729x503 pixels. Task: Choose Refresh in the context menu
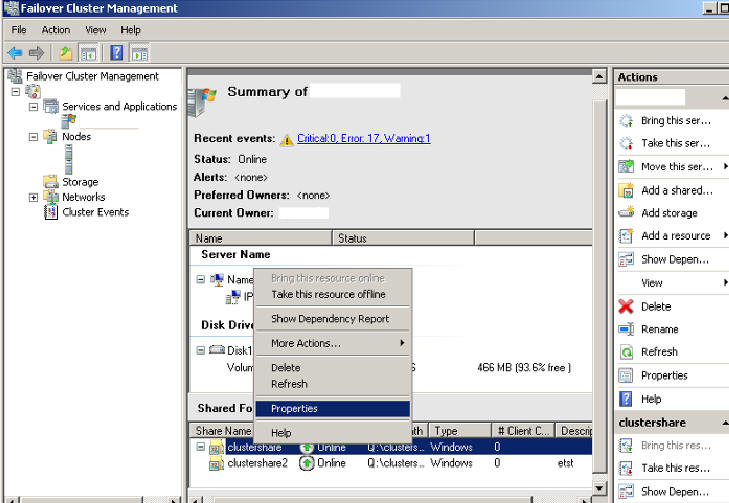332,384
